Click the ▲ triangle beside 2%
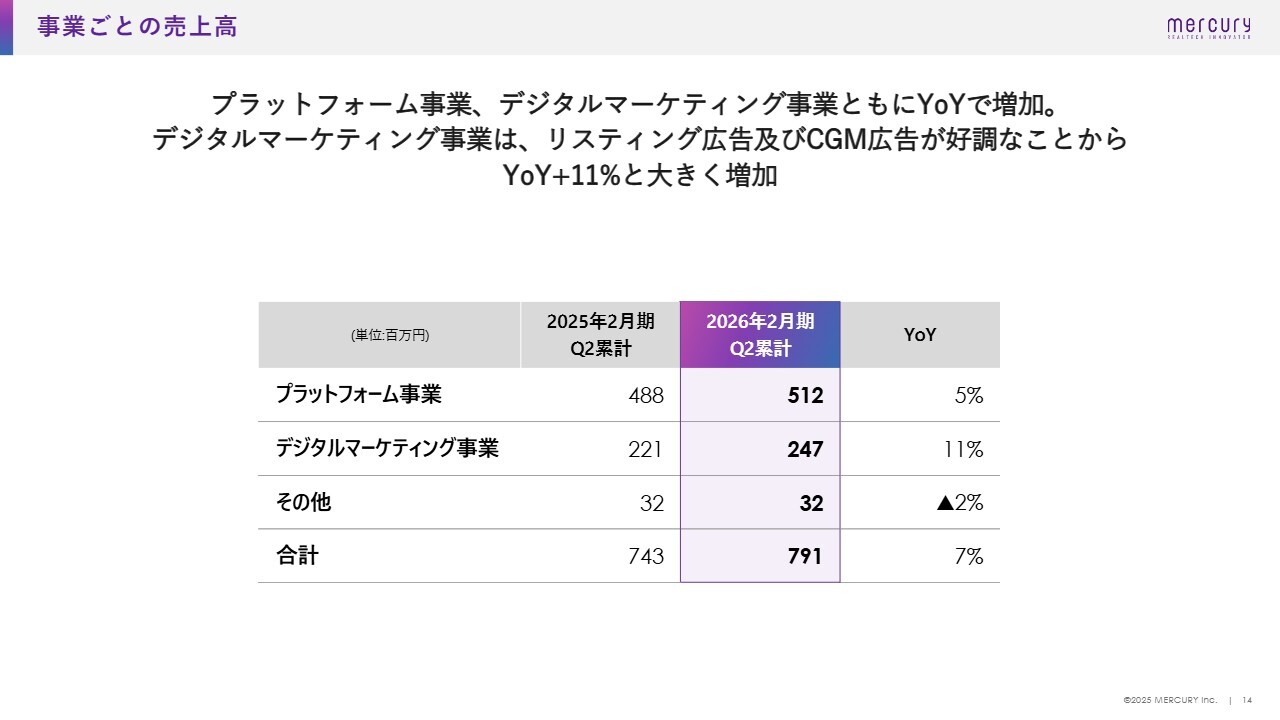The width and height of the screenshot is (1280, 720). pos(945,503)
